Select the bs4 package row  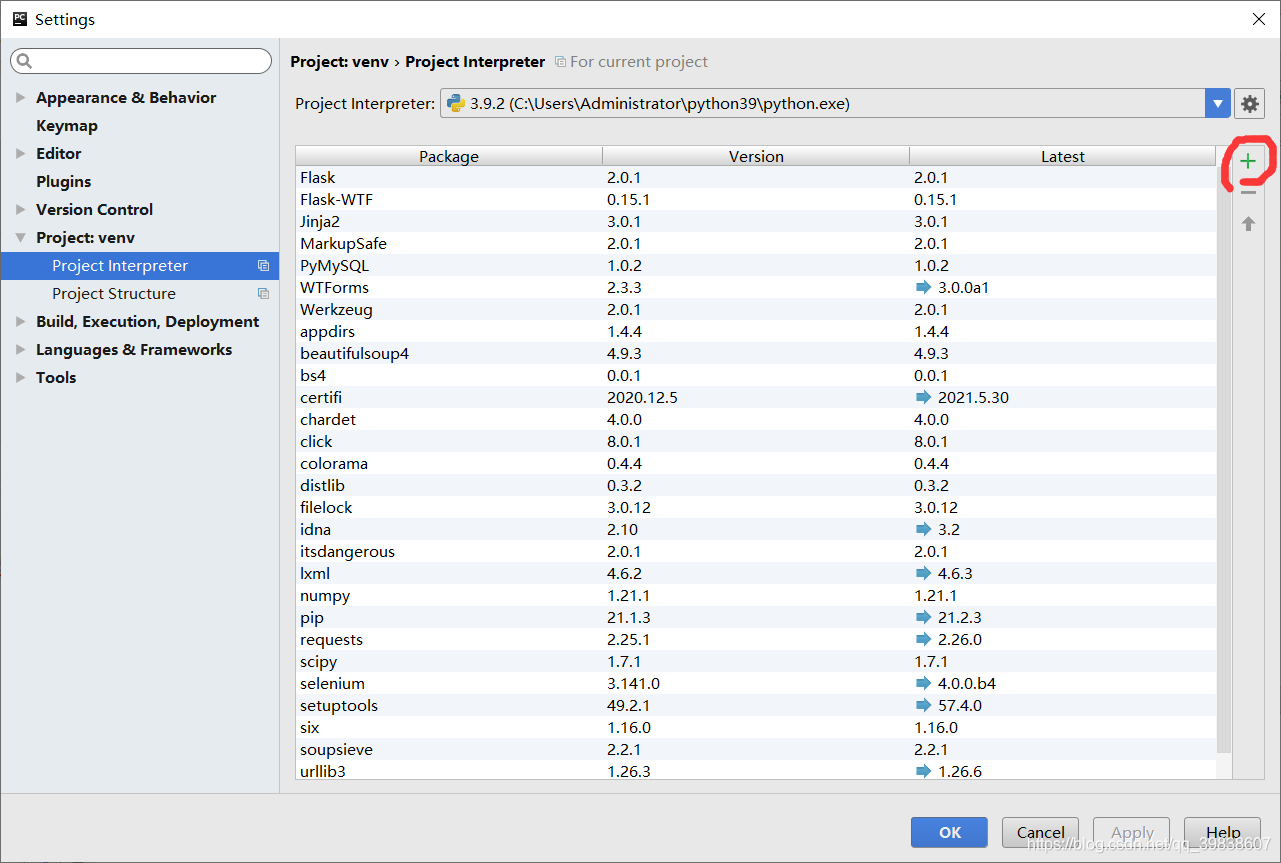click(x=756, y=375)
